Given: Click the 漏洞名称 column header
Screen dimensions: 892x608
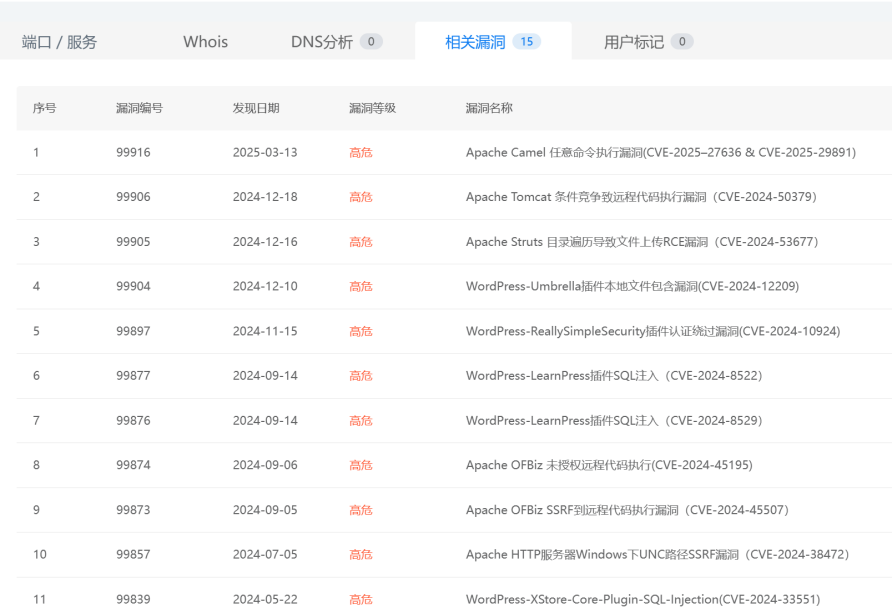Looking at the screenshot, I should (489, 108).
